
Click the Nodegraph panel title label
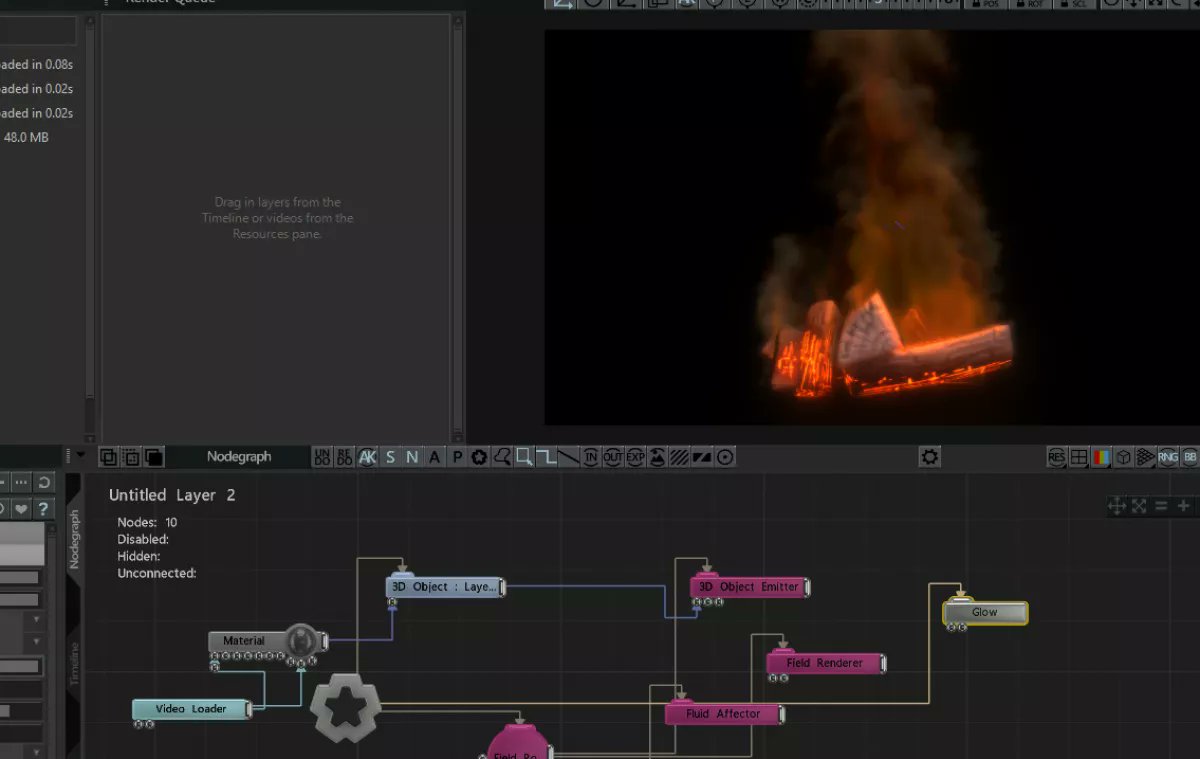point(239,457)
